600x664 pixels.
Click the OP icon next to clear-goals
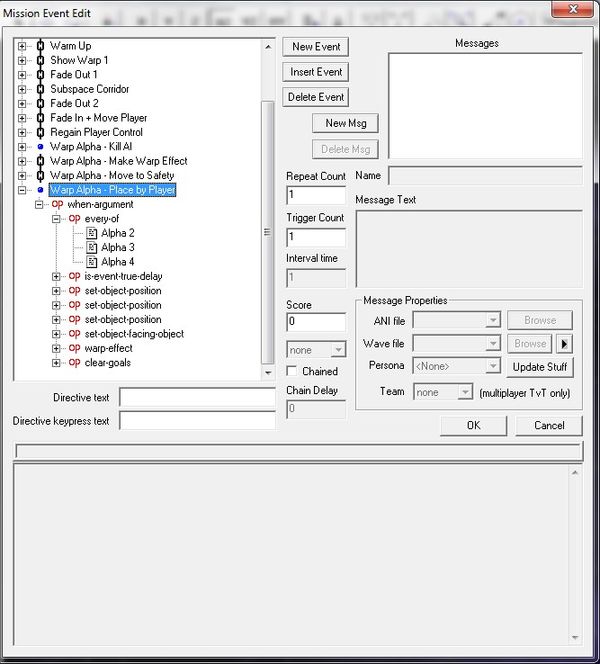click(74, 363)
